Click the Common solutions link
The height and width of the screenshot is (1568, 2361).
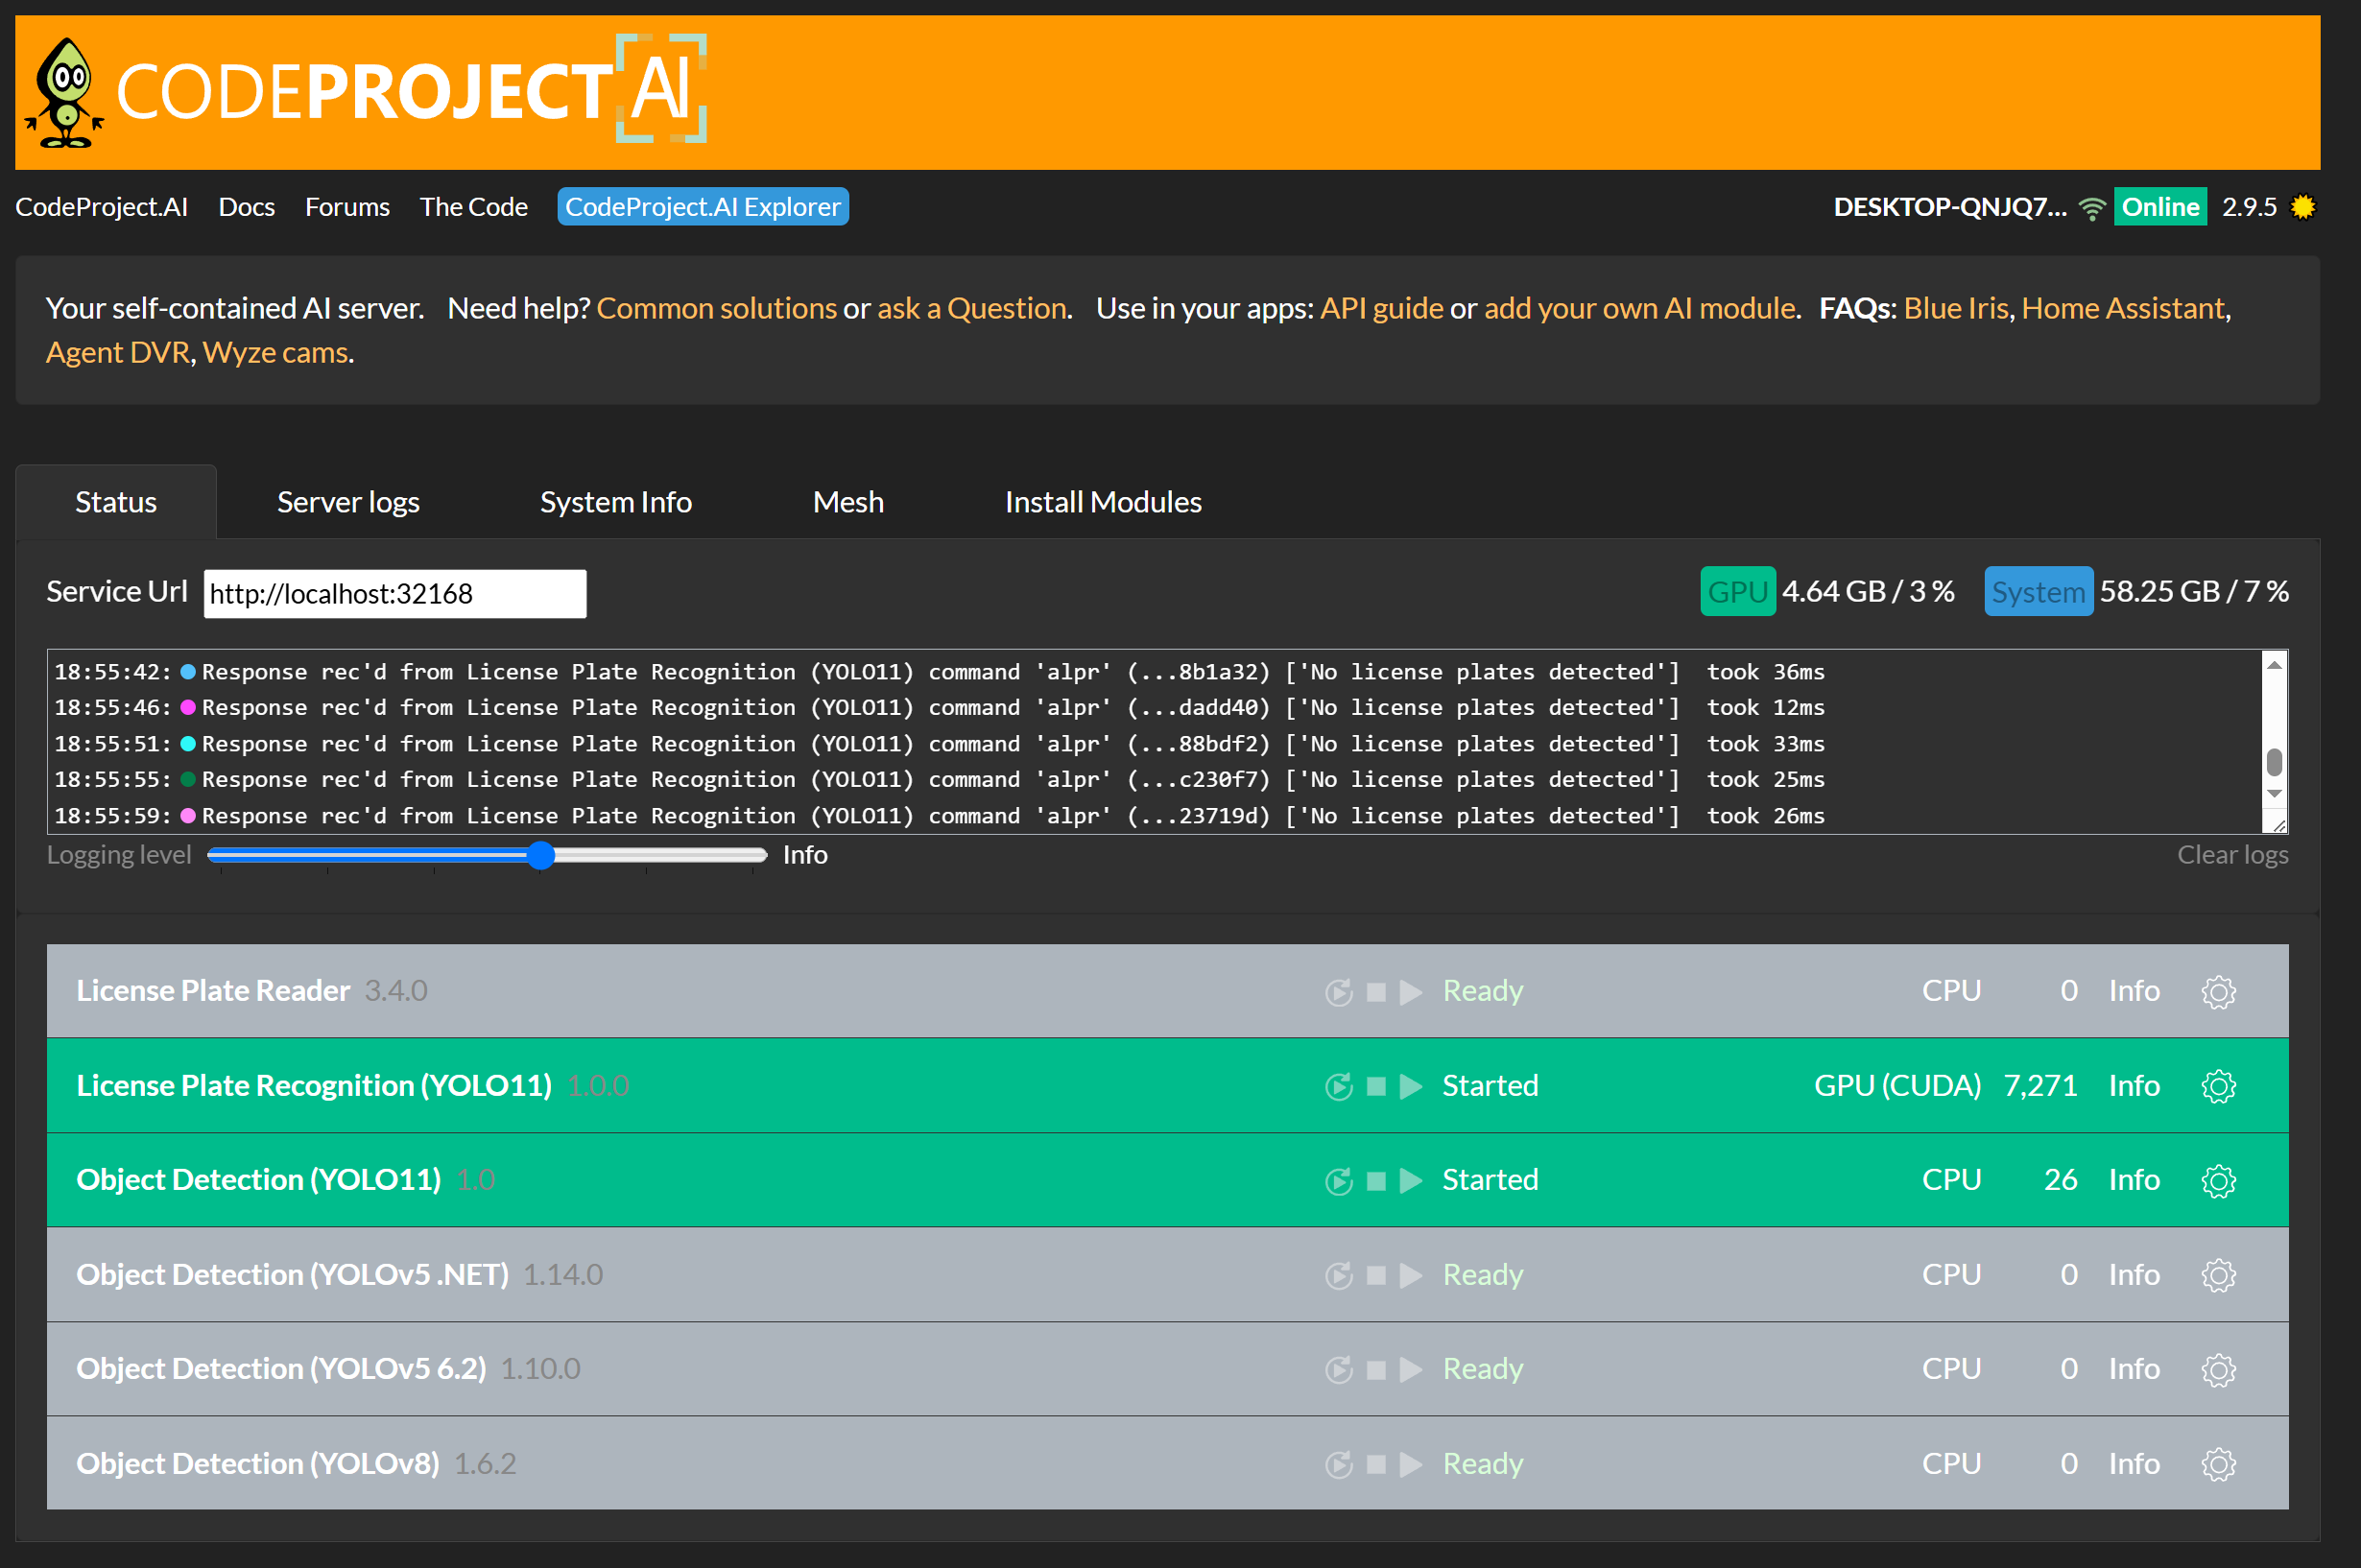[716, 308]
